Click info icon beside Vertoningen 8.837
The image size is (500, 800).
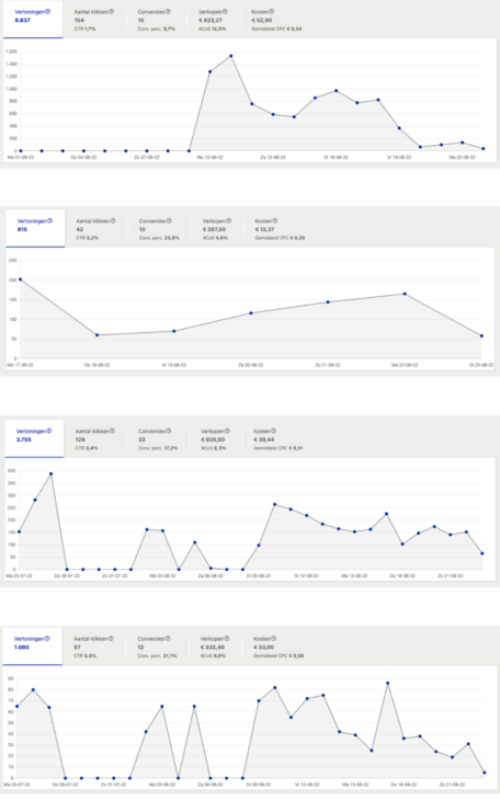tap(48, 11)
